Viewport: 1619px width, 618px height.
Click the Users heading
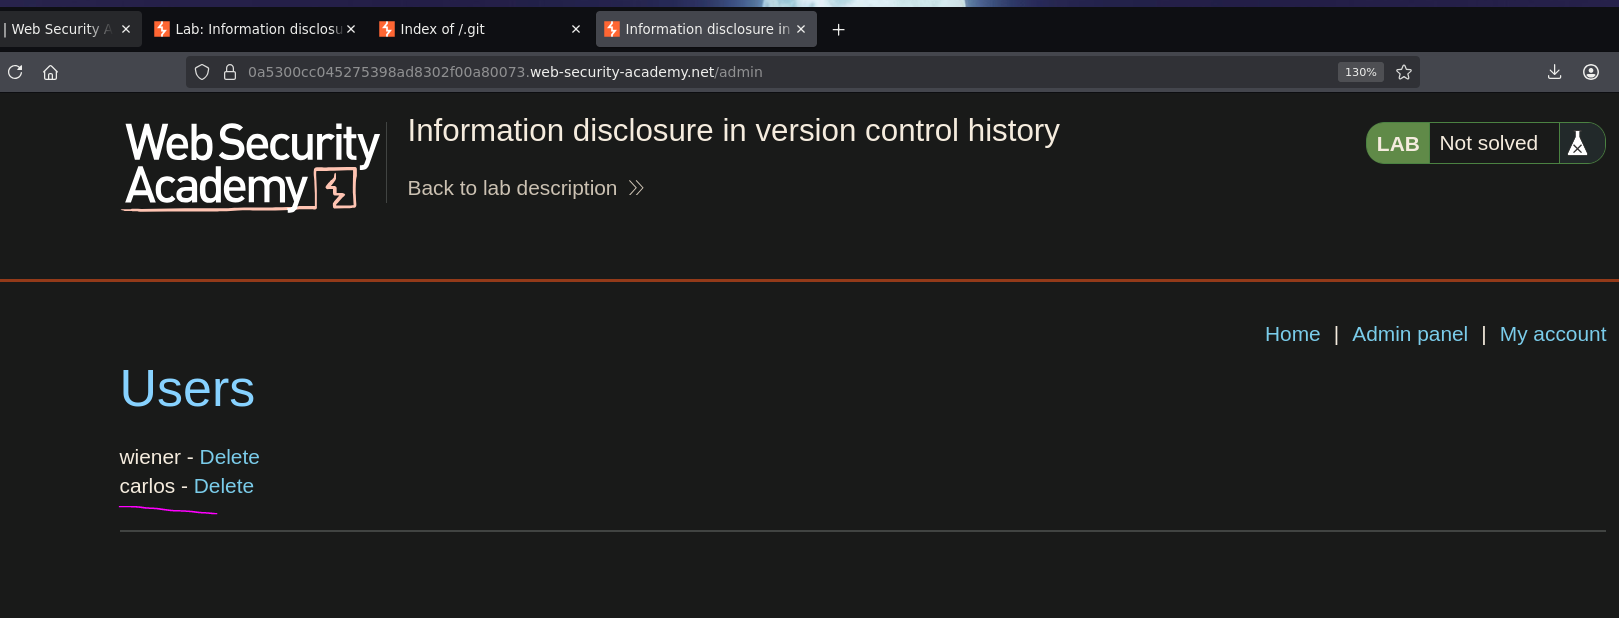click(x=187, y=388)
